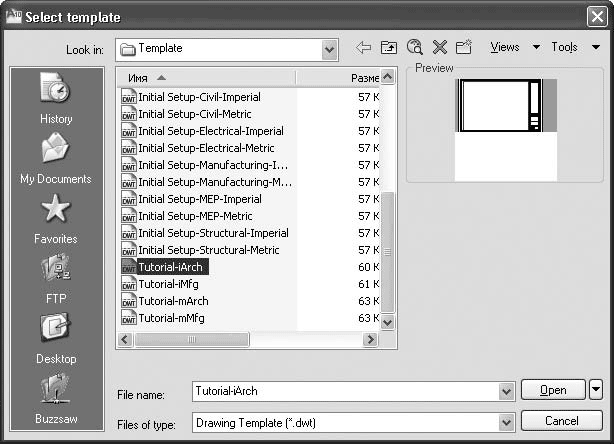Select the Buzzsaw location

pyautogui.click(x=56, y=398)
